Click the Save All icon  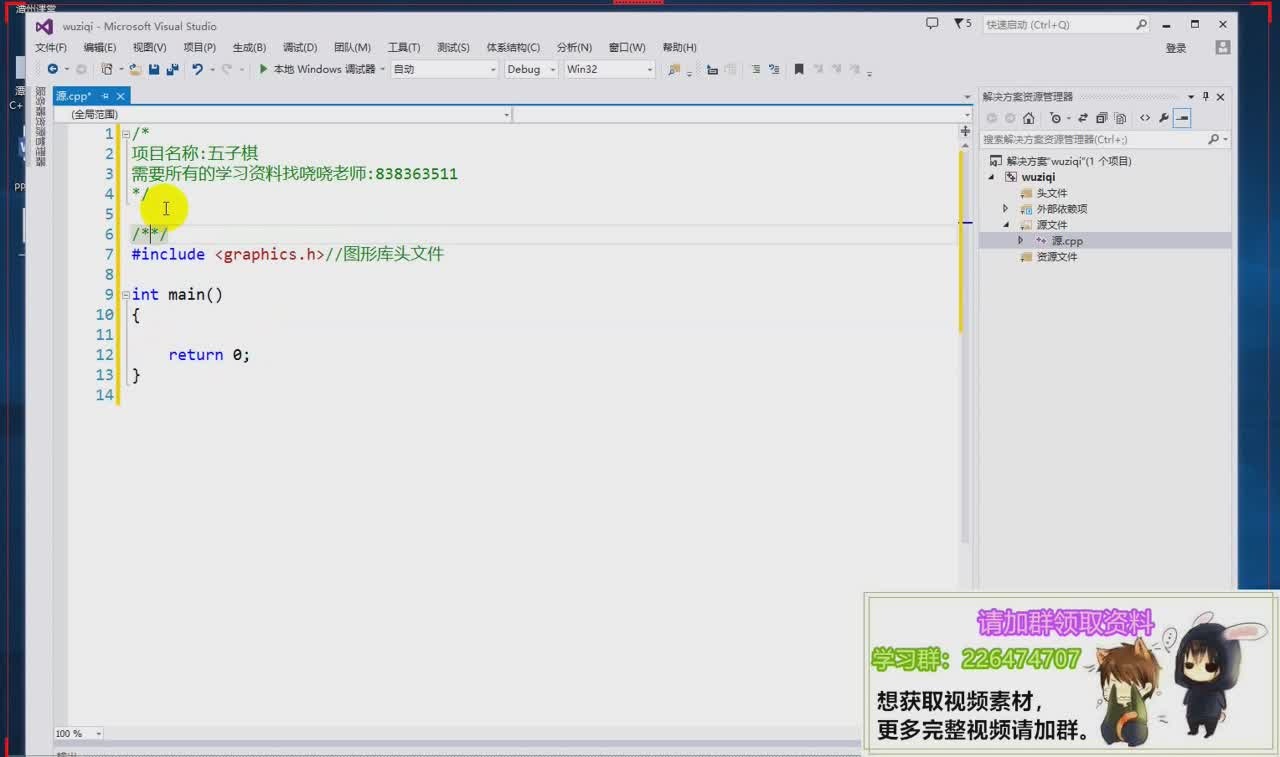click(172, 69)
